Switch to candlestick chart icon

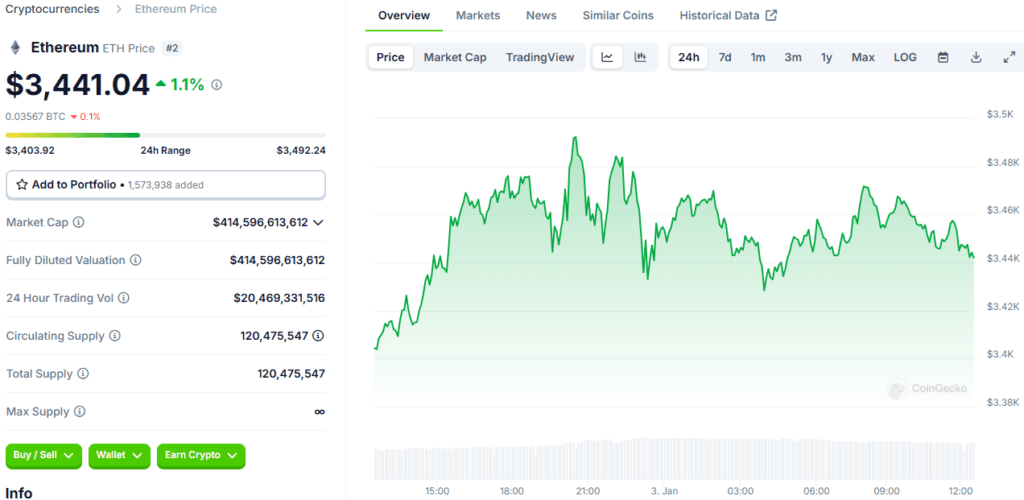coord(640,57)
